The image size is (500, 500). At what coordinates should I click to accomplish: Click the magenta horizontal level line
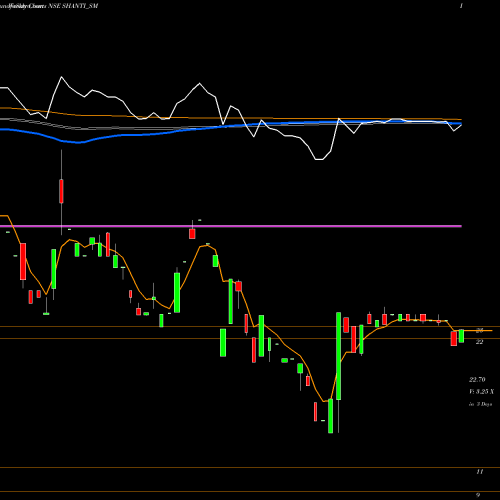(231, 226)
